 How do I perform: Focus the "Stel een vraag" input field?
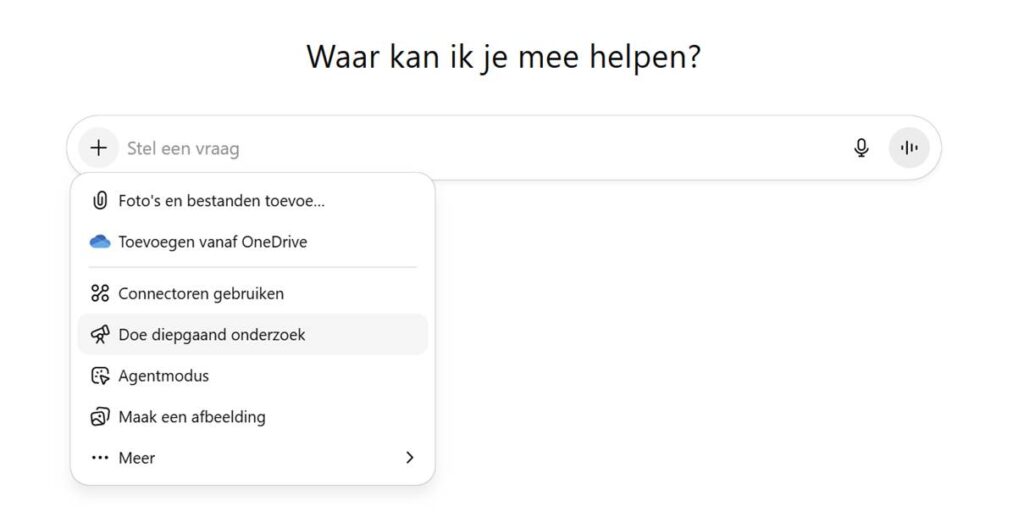[x=480, y=148]
